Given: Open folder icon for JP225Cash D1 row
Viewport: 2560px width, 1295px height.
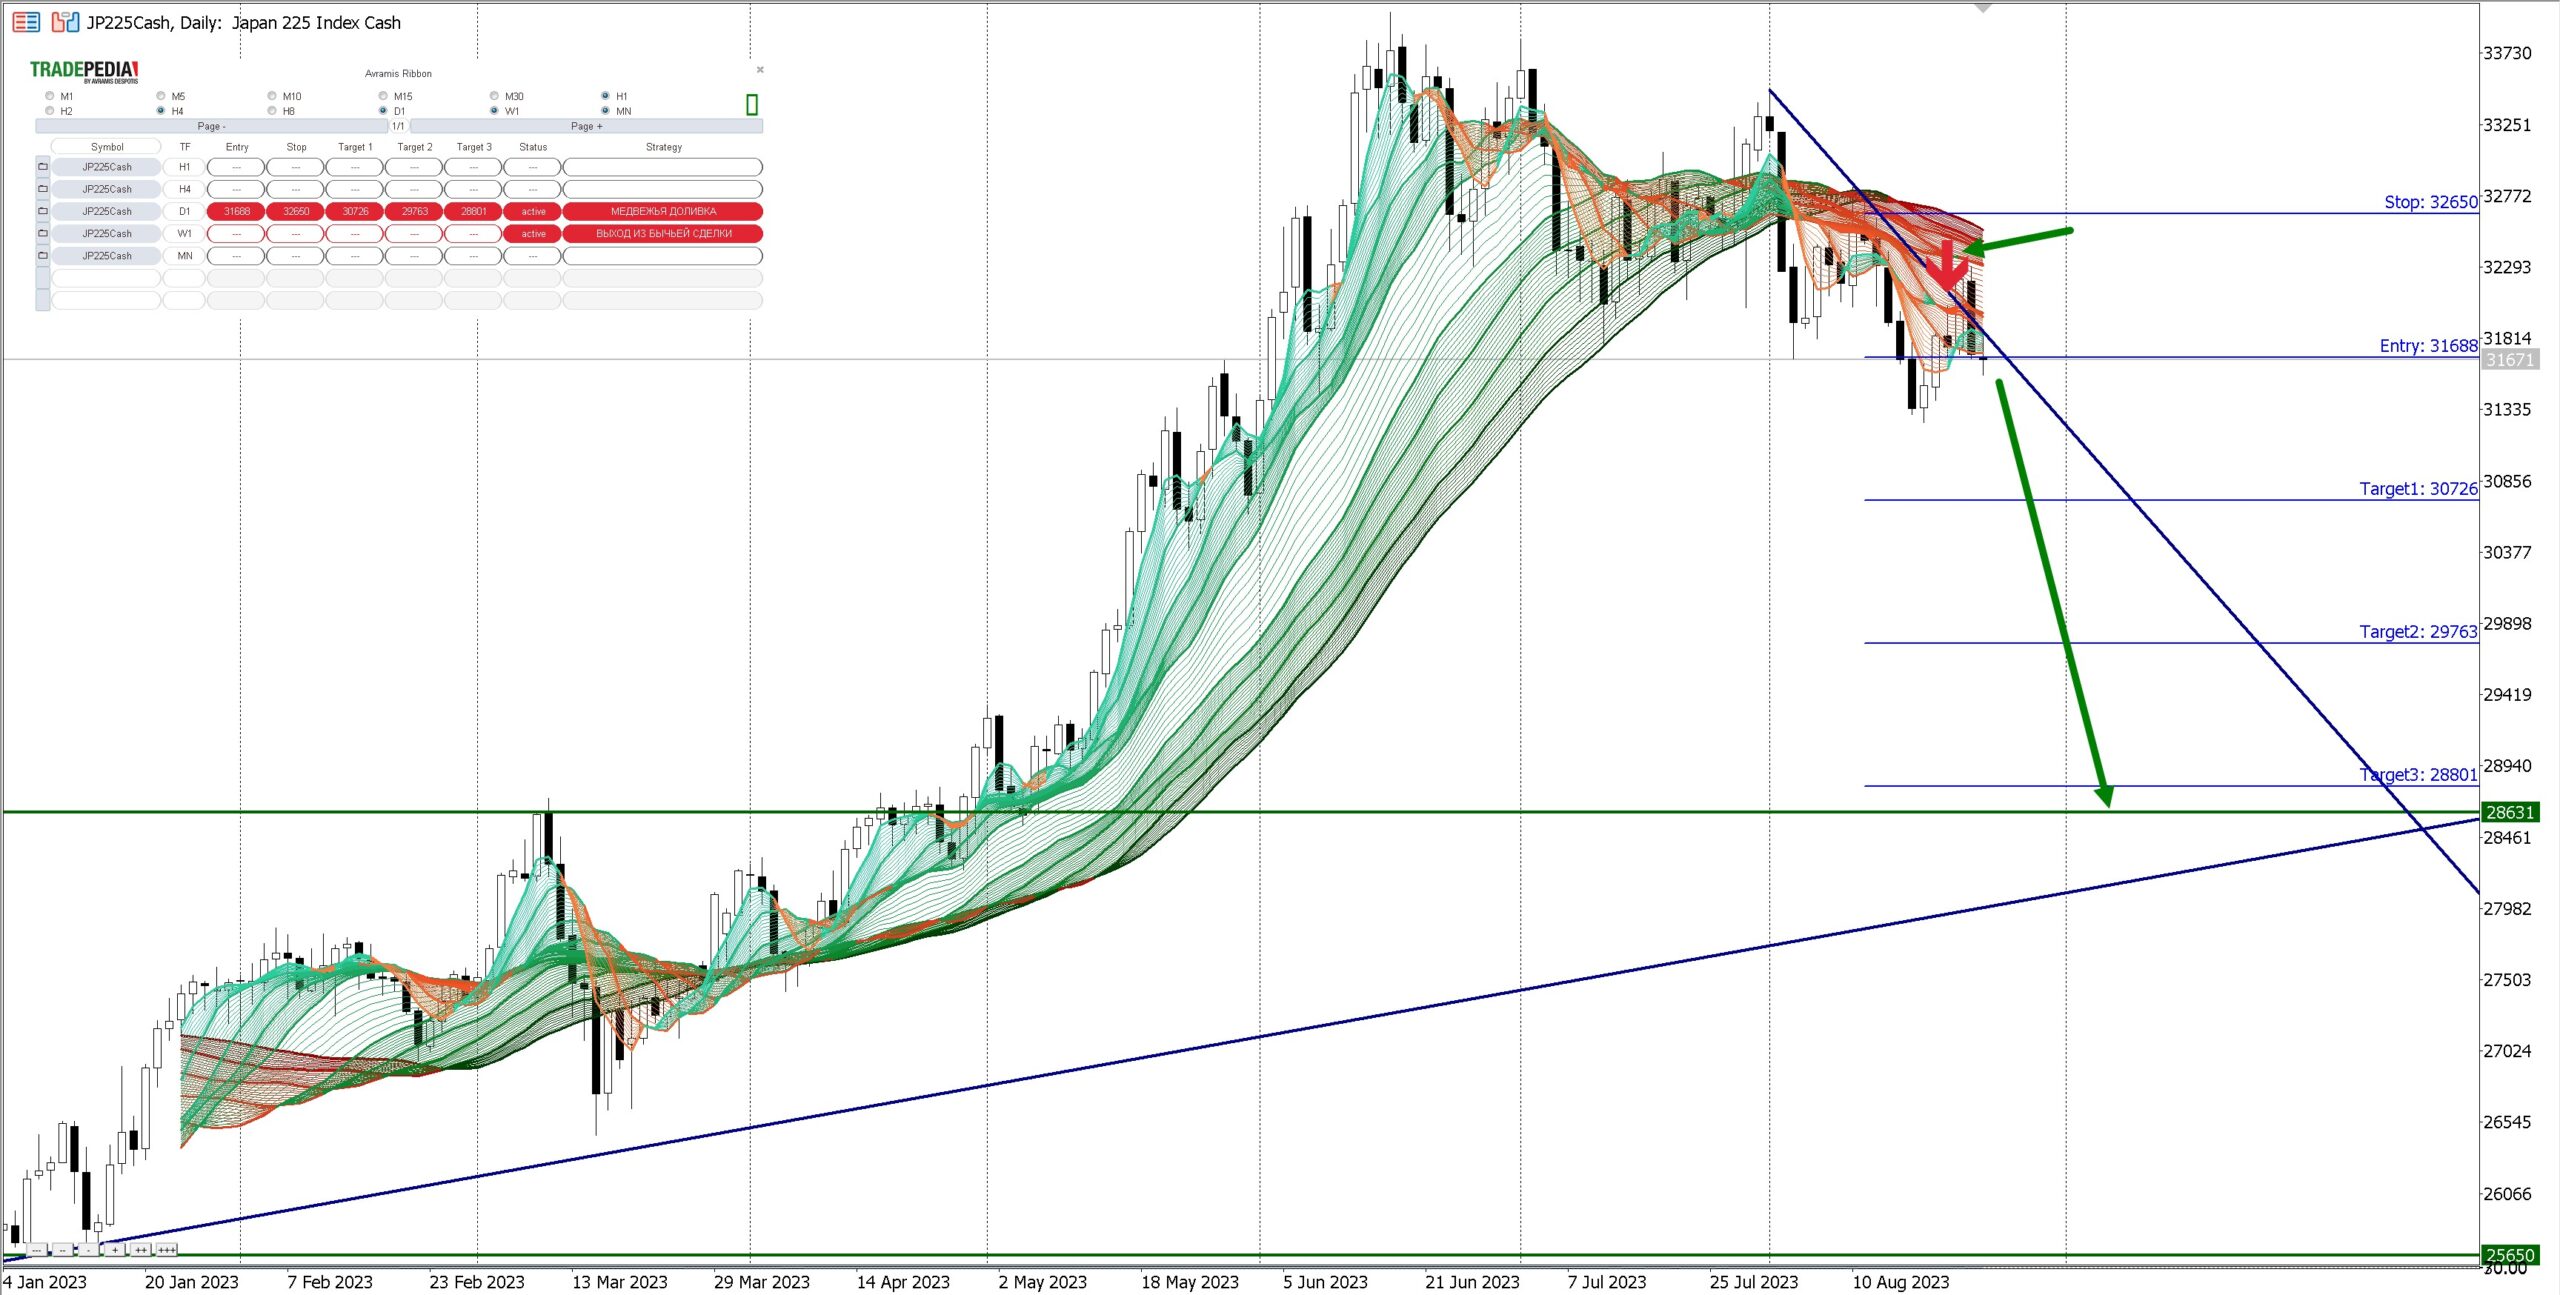Looking at the screenshot, I should point(43,211).
